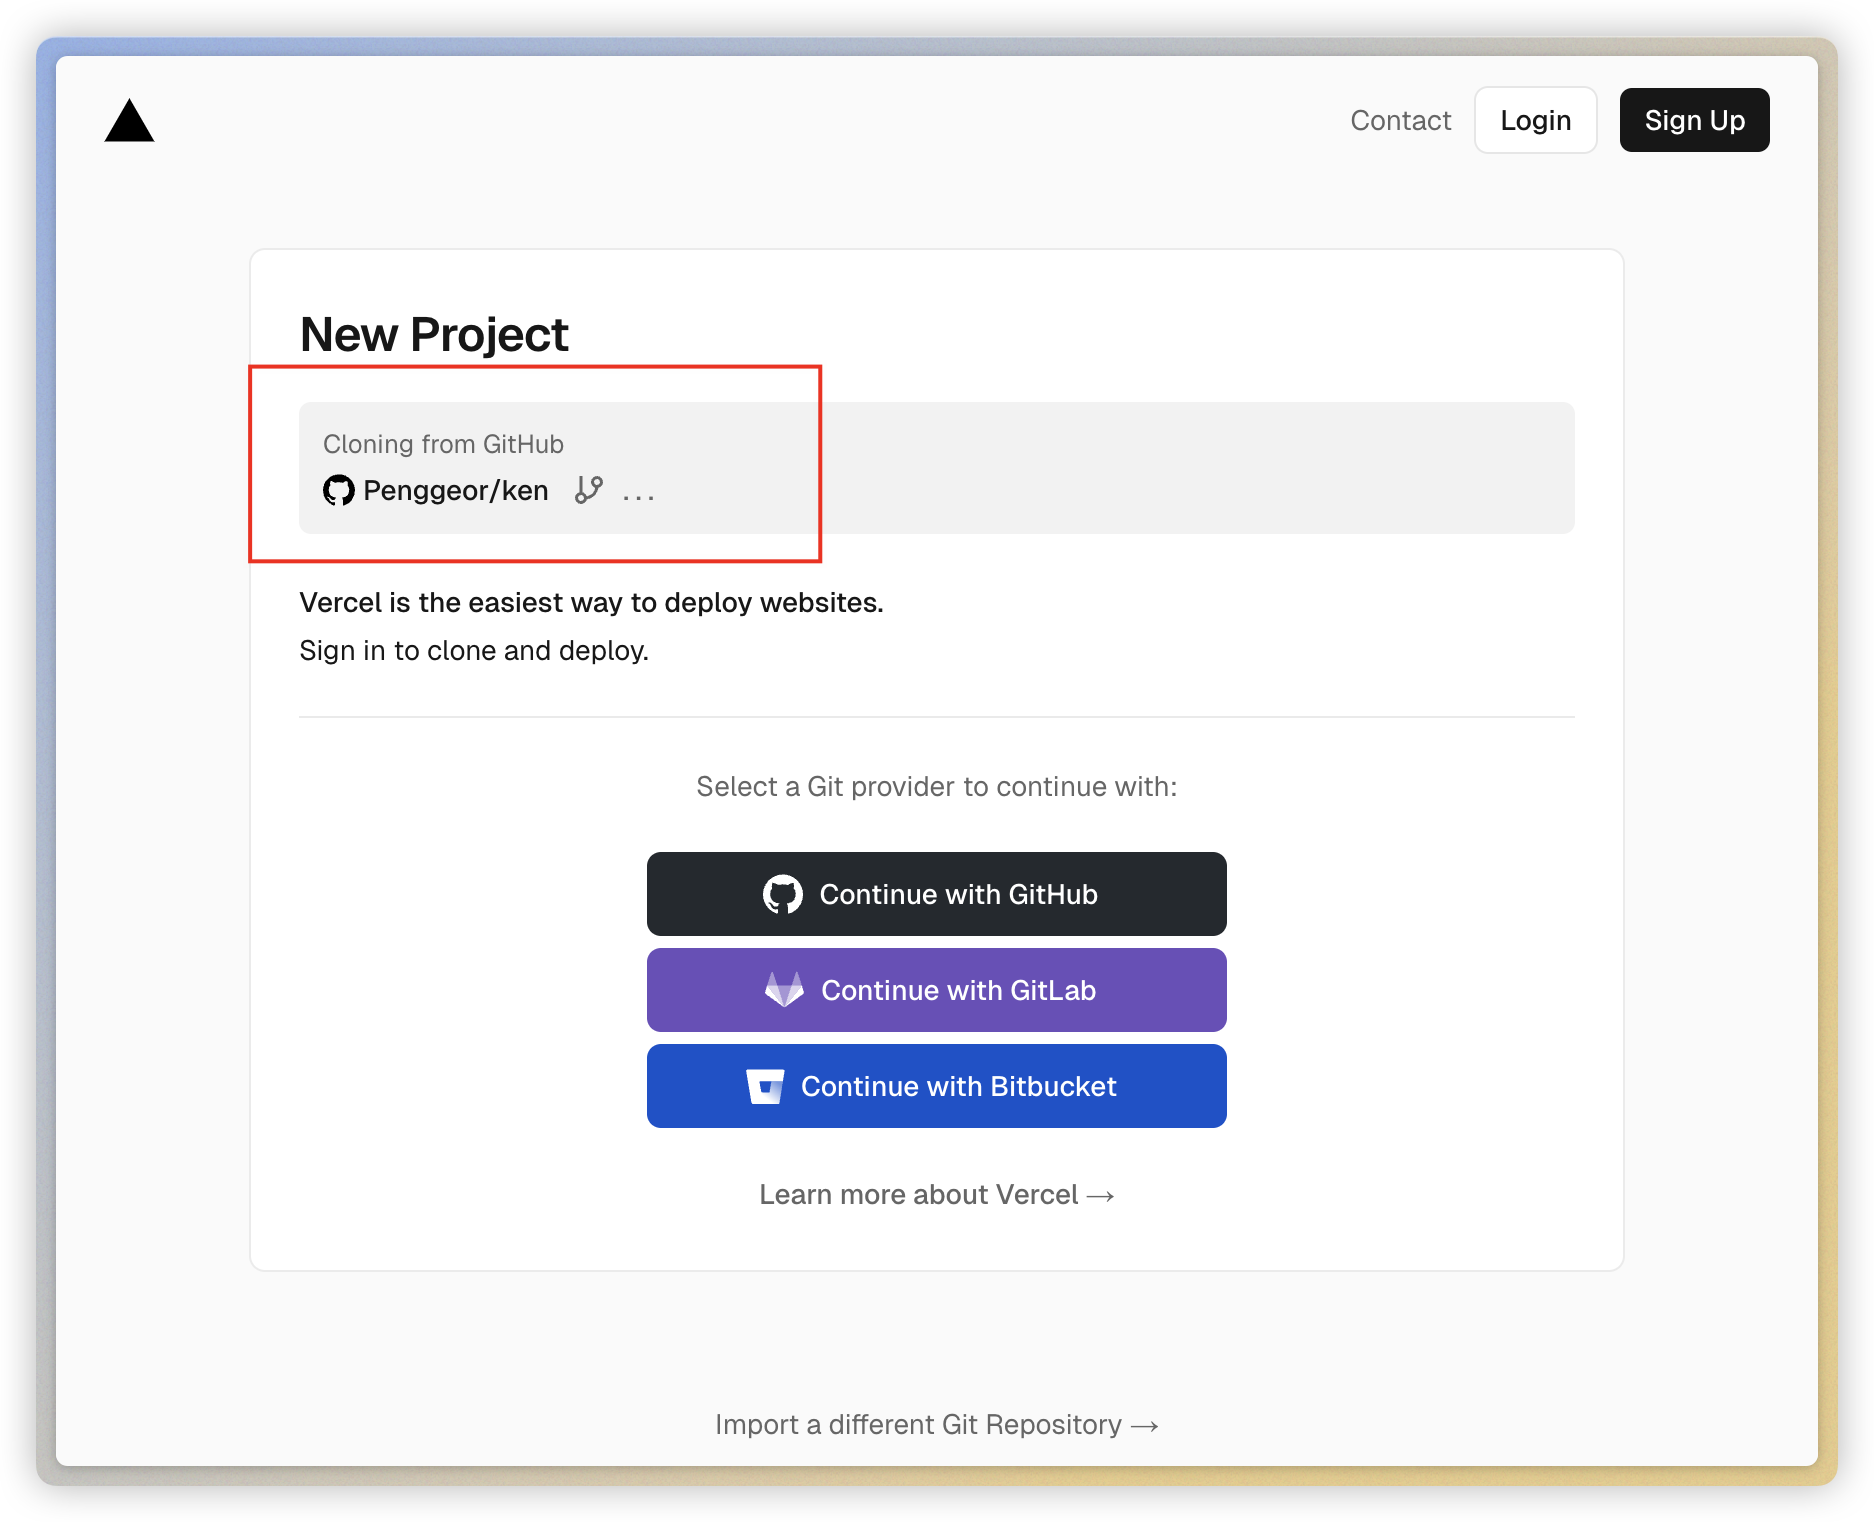
Task: Click "Sign in to clone and deploy." text
Action: pos(474,650)
